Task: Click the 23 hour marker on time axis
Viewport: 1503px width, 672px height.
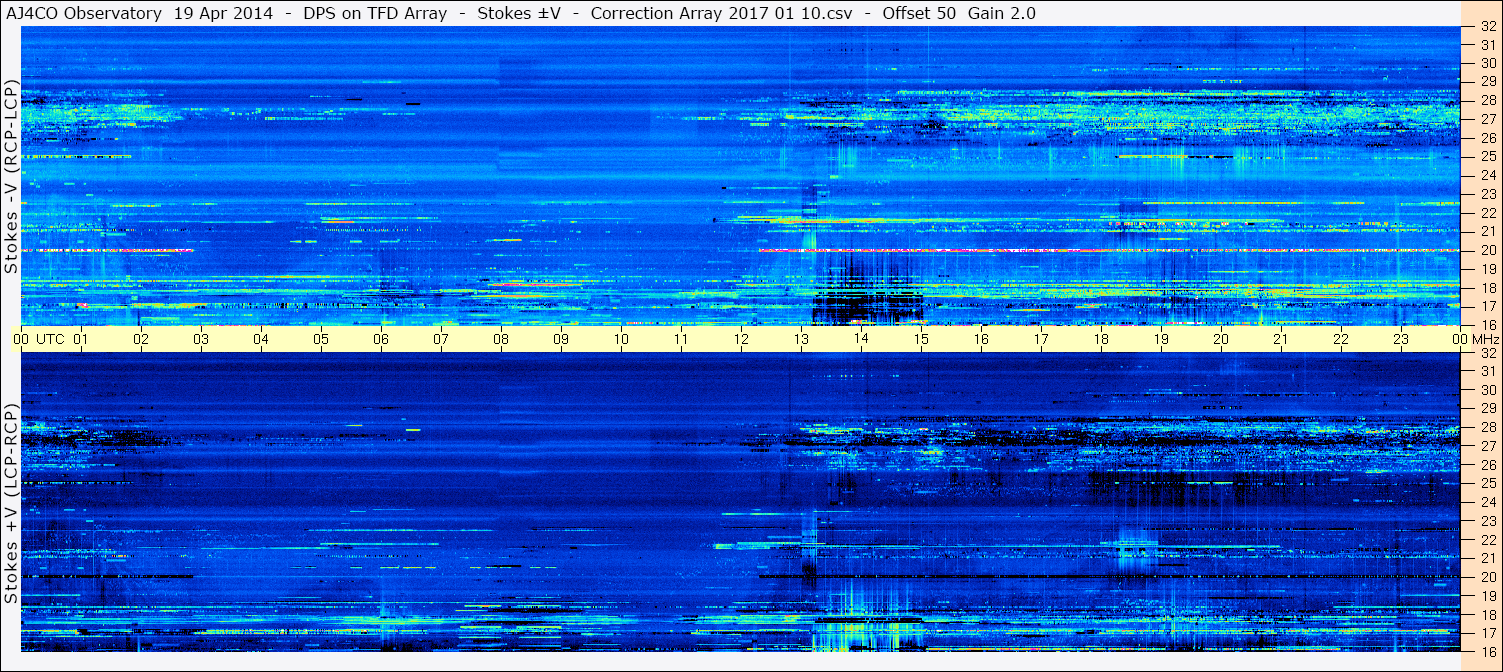Action: coord(1401,339)
